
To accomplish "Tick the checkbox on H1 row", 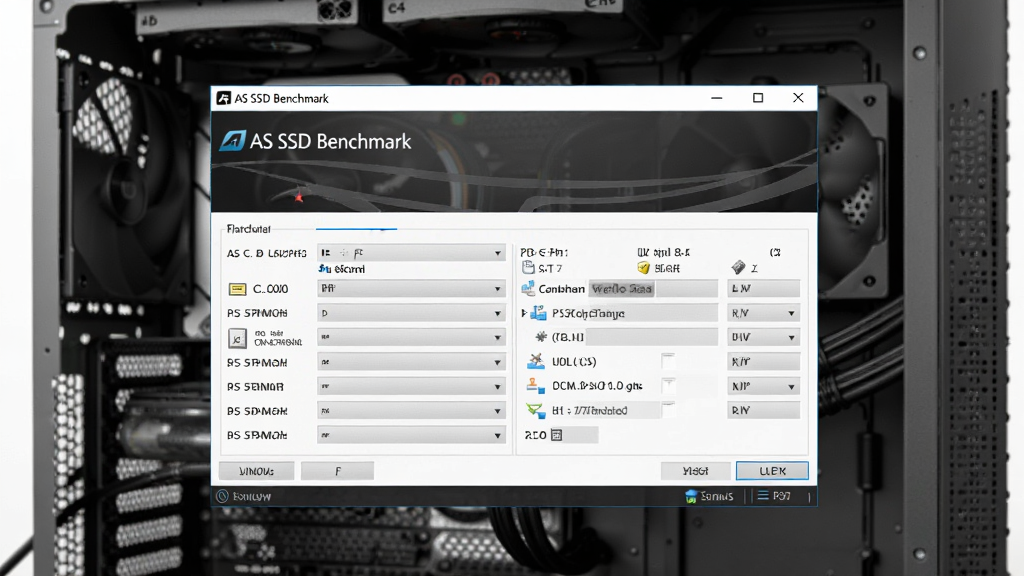I will [x=668, y=410].
